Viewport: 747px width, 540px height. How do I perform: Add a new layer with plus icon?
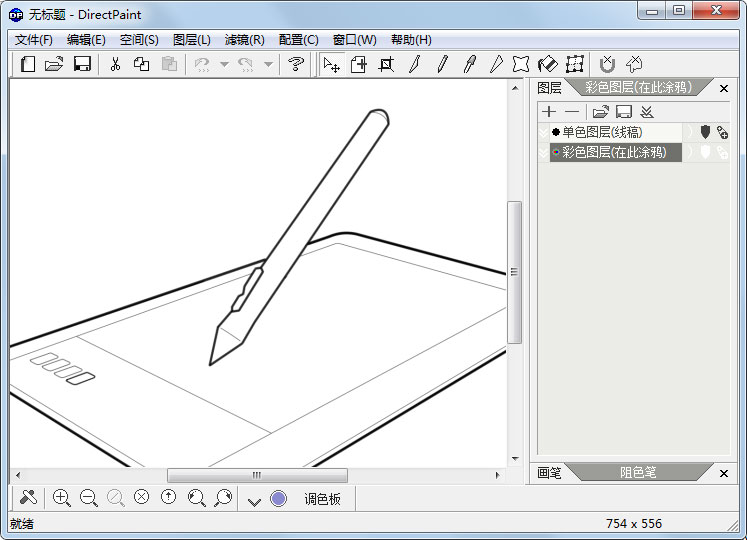click(x=549, y=112)
